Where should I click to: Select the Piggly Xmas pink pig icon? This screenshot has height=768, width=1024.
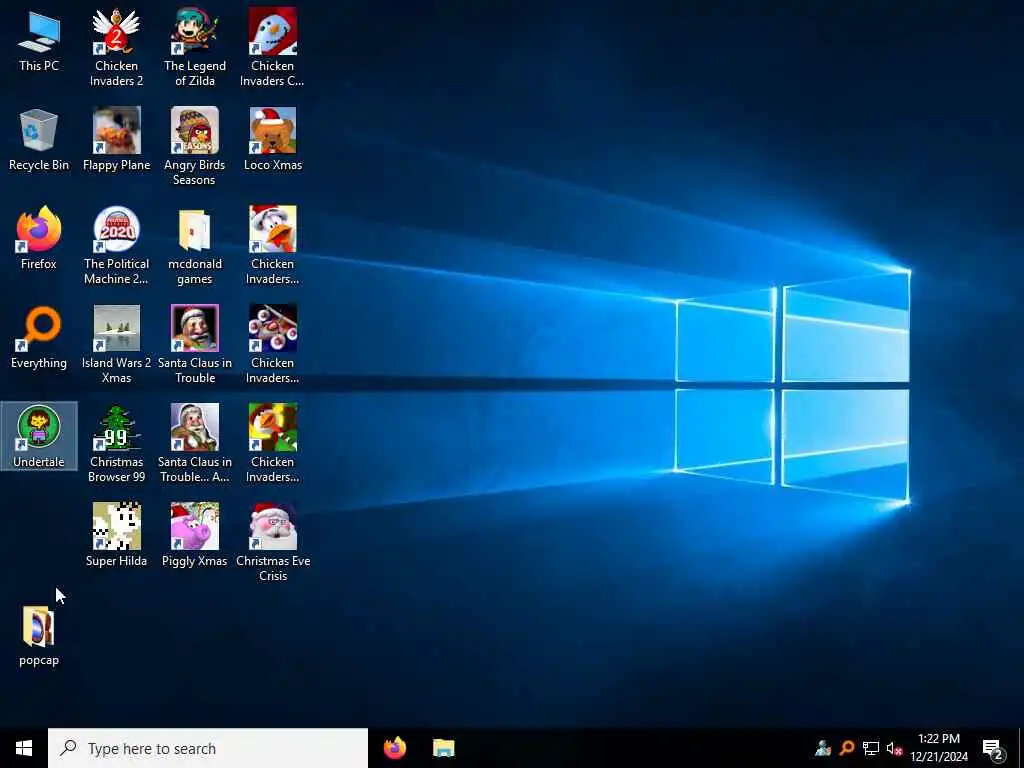click(195, 536)
